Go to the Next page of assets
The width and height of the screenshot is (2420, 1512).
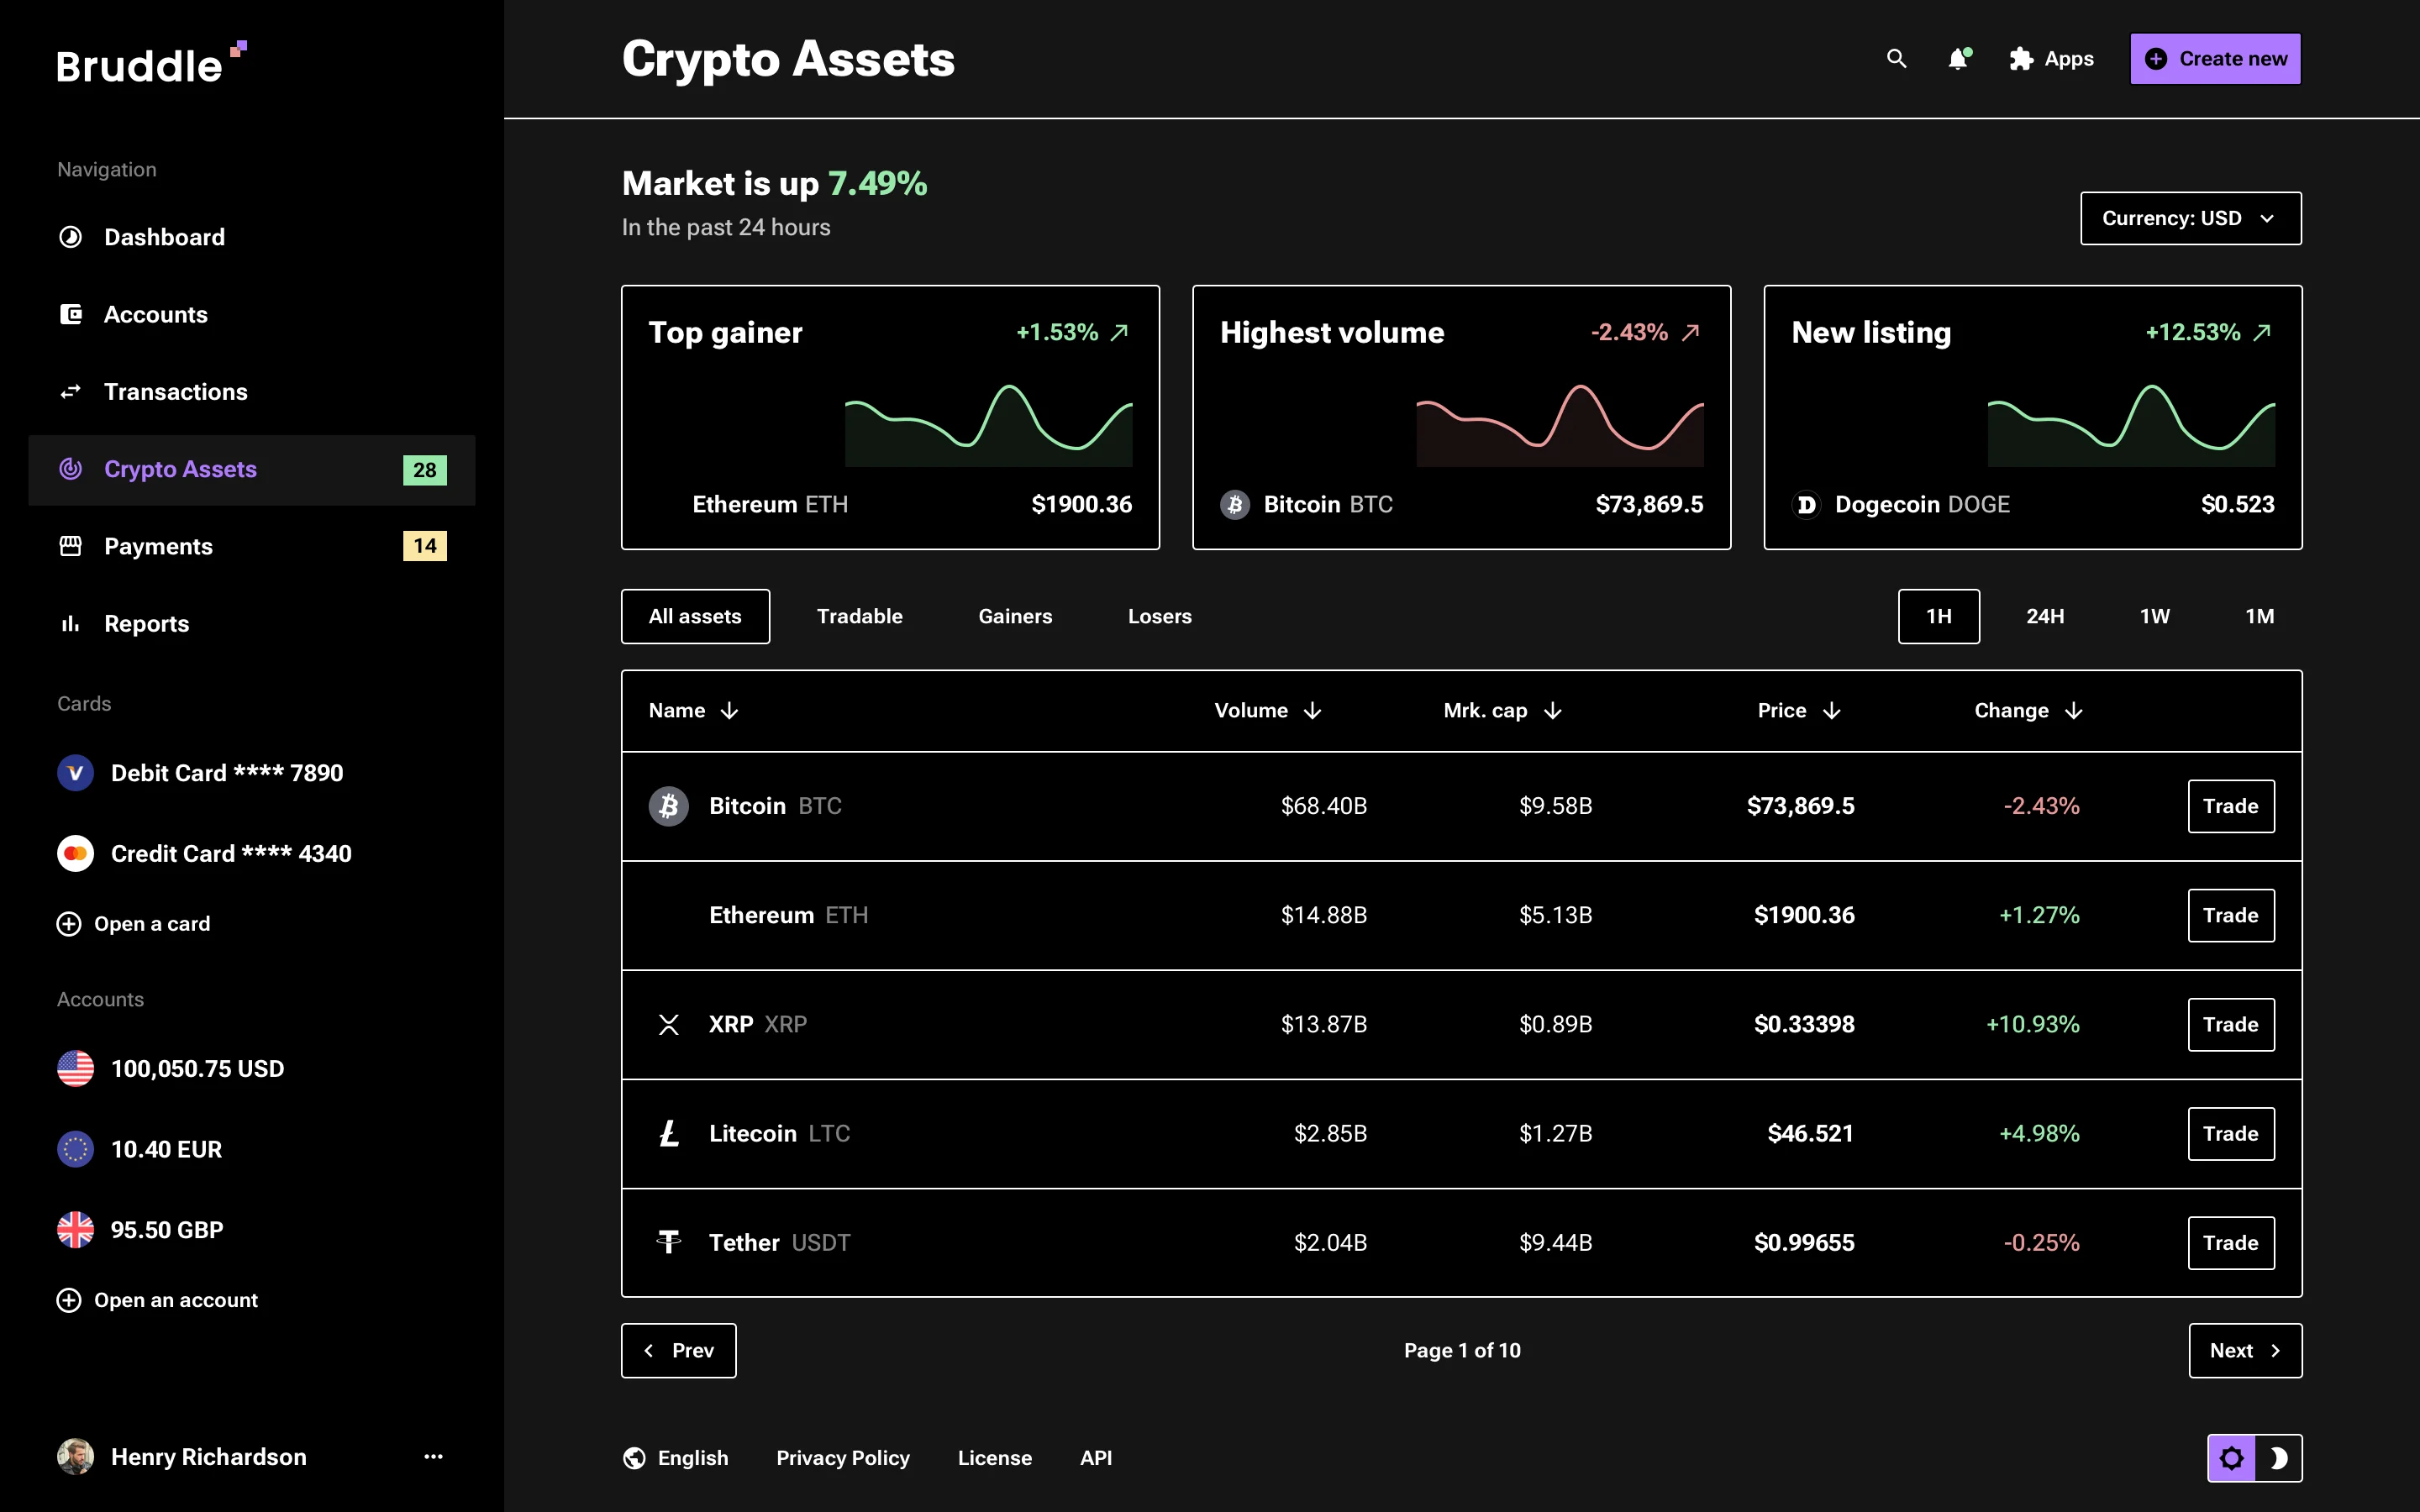2244,1350
